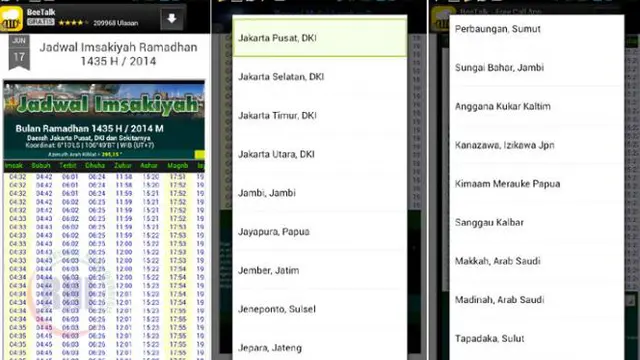Tap the Imsak column header
The height and width of the screenshot is (360, 640).
pos(14,166)
